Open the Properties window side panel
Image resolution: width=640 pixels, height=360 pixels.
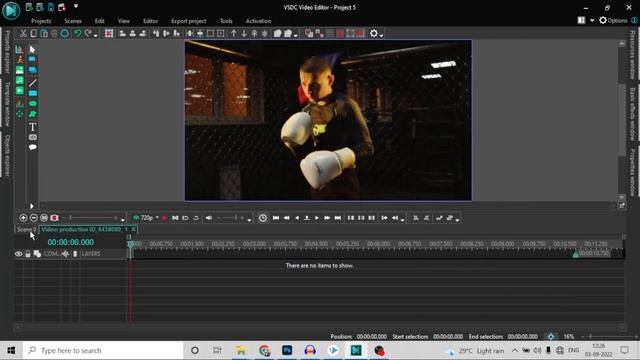click(632, 173)
